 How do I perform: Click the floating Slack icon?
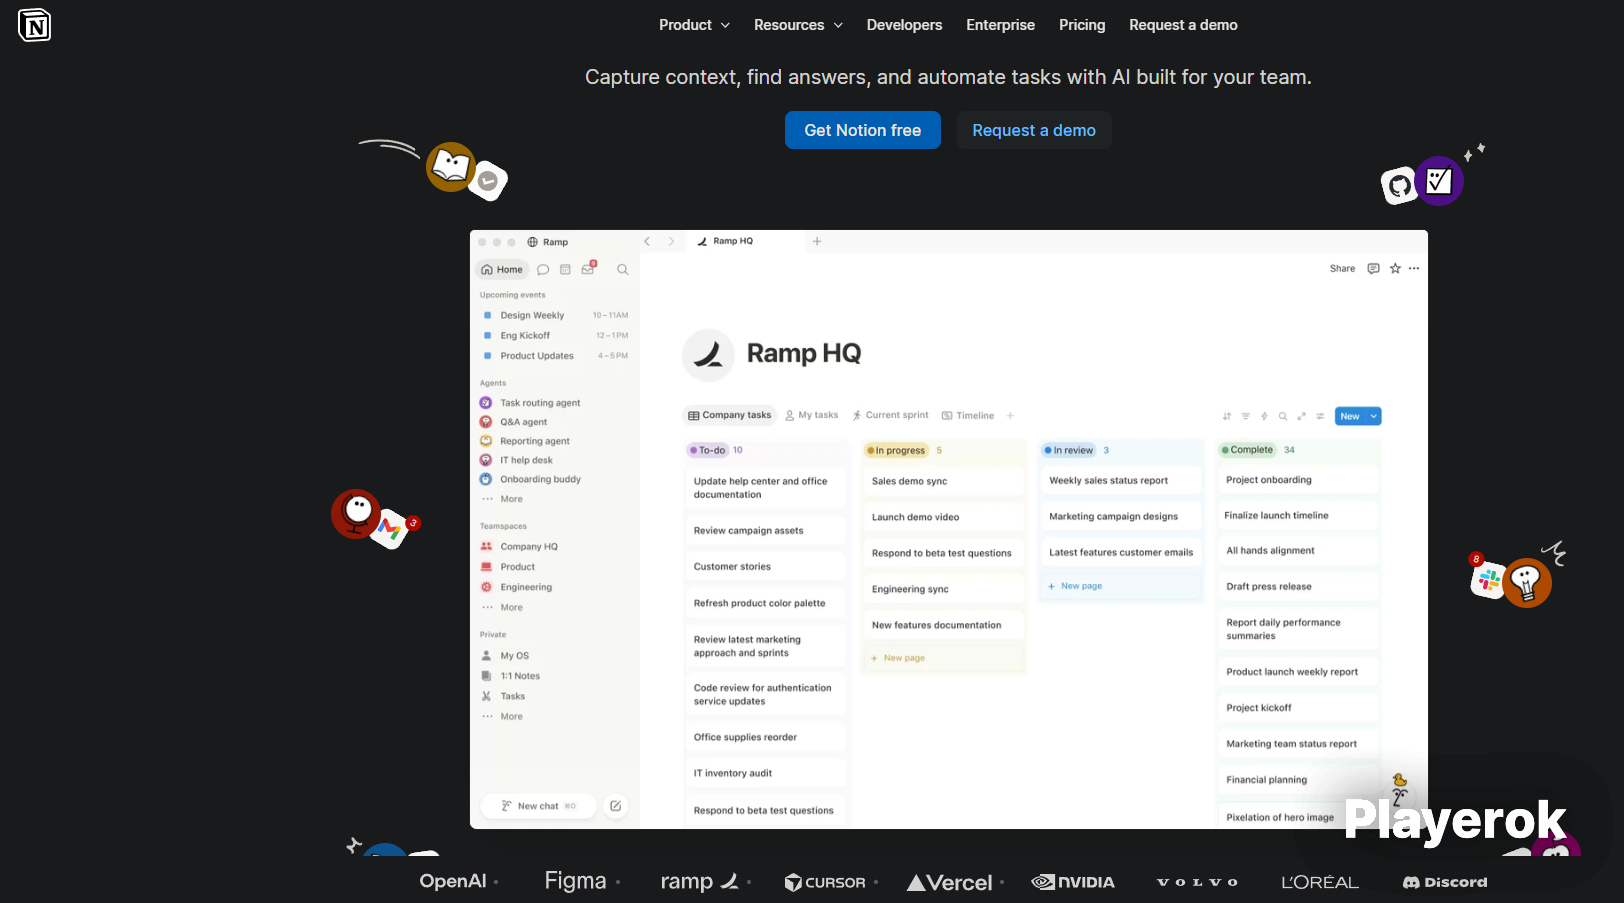[x=1489, y=579]
